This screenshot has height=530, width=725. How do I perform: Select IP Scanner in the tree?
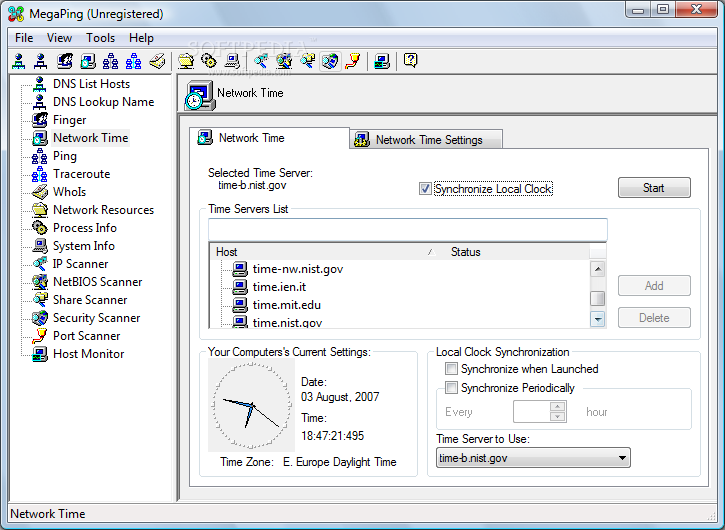click(x=80, y=264)
